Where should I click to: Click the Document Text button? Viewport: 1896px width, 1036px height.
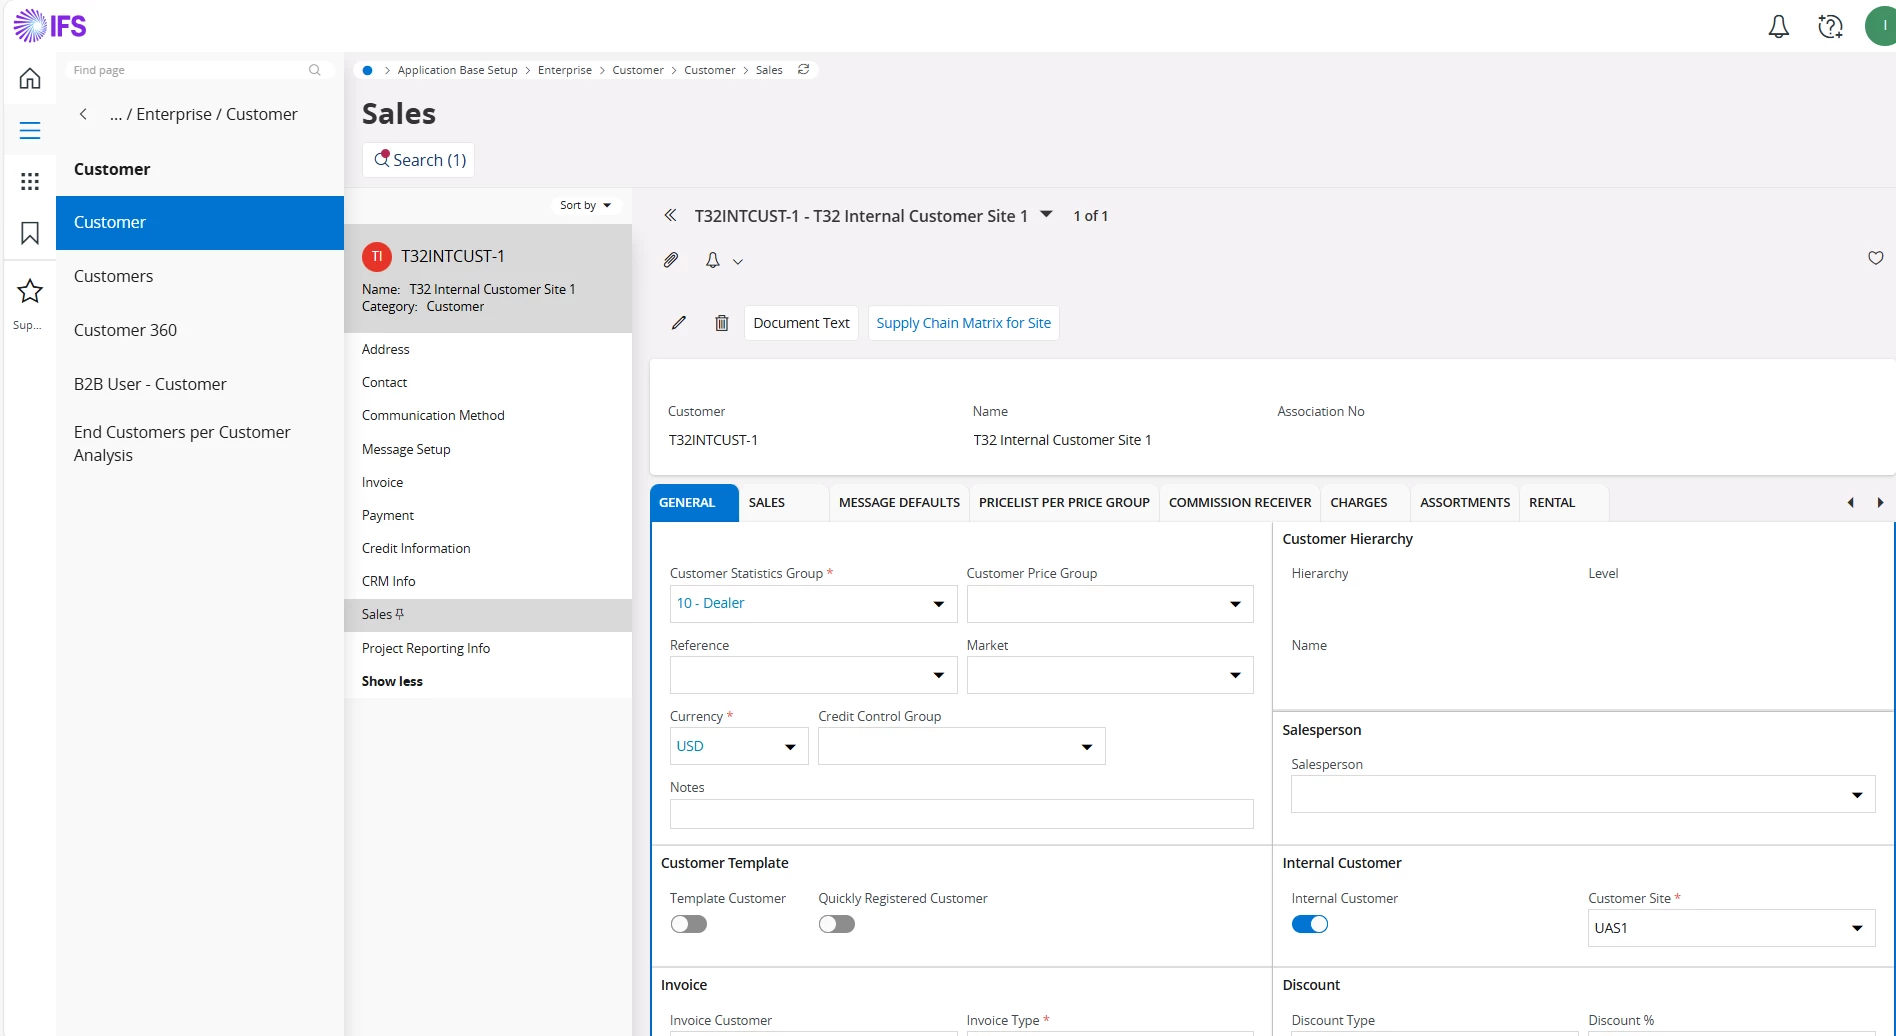(801, 323)
